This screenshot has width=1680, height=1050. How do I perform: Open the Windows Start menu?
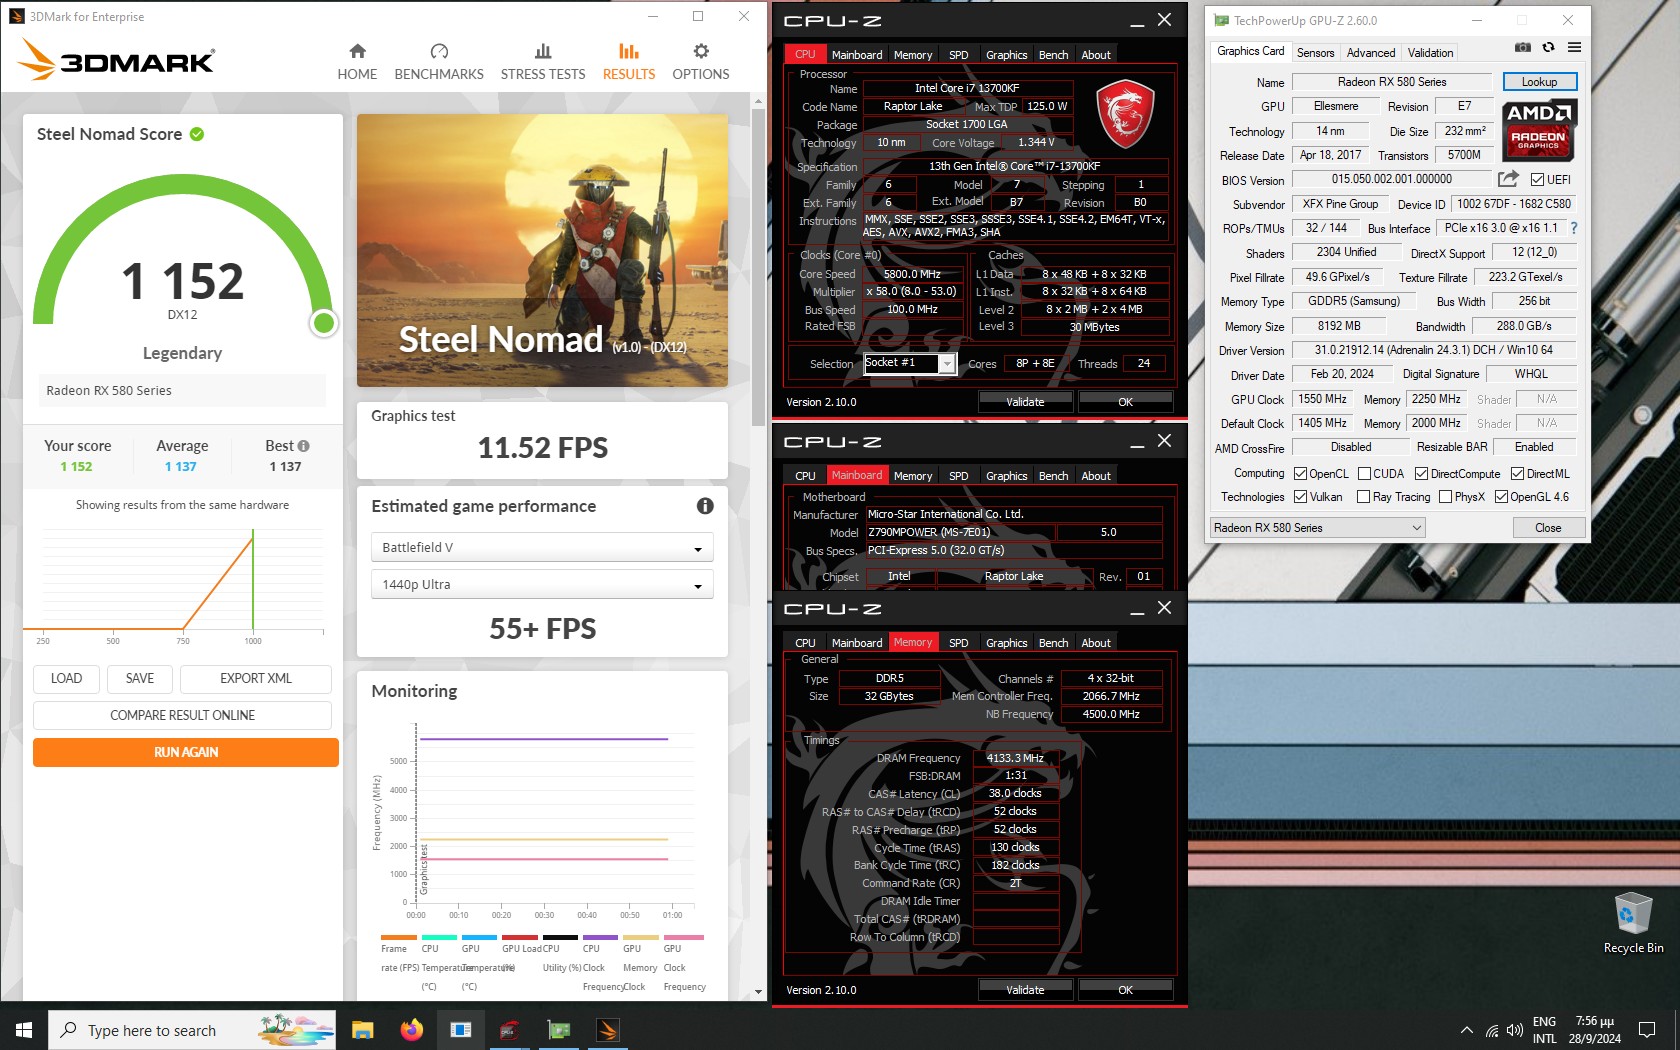24,1029
